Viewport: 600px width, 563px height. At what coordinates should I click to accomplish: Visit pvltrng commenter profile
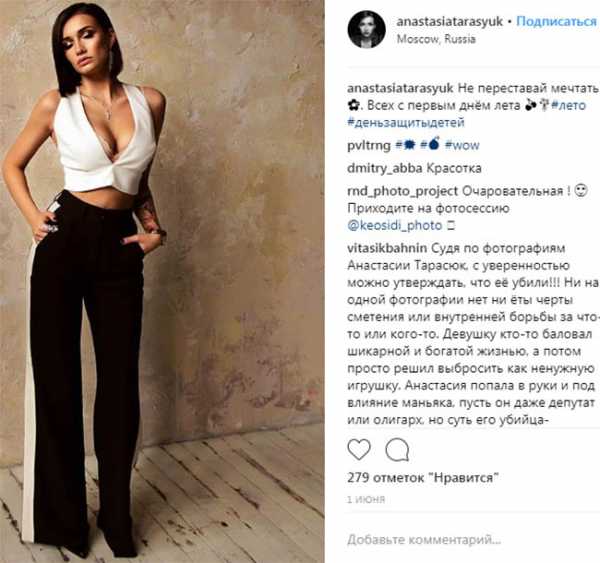(x=368, y=145)
